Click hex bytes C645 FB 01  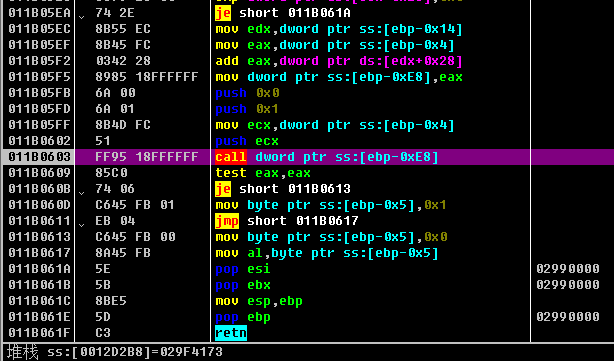135,205
